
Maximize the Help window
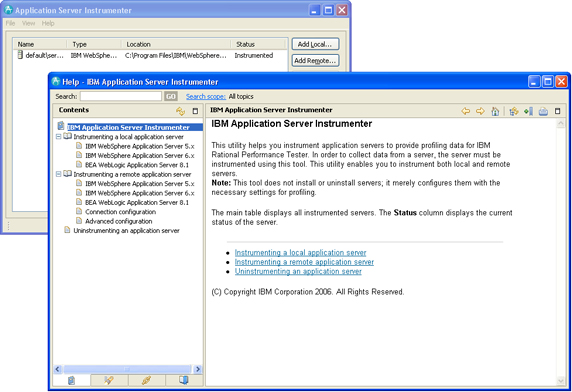(548, 81)
